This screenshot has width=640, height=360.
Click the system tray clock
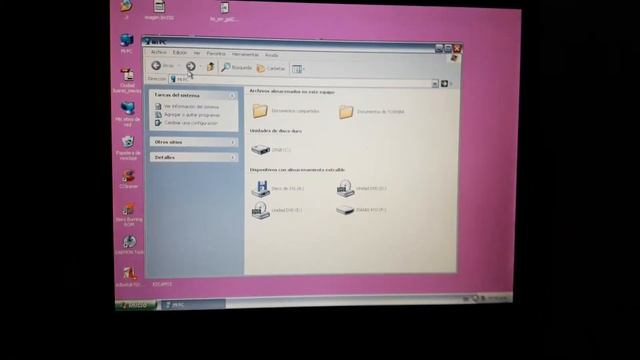point(498,298)
